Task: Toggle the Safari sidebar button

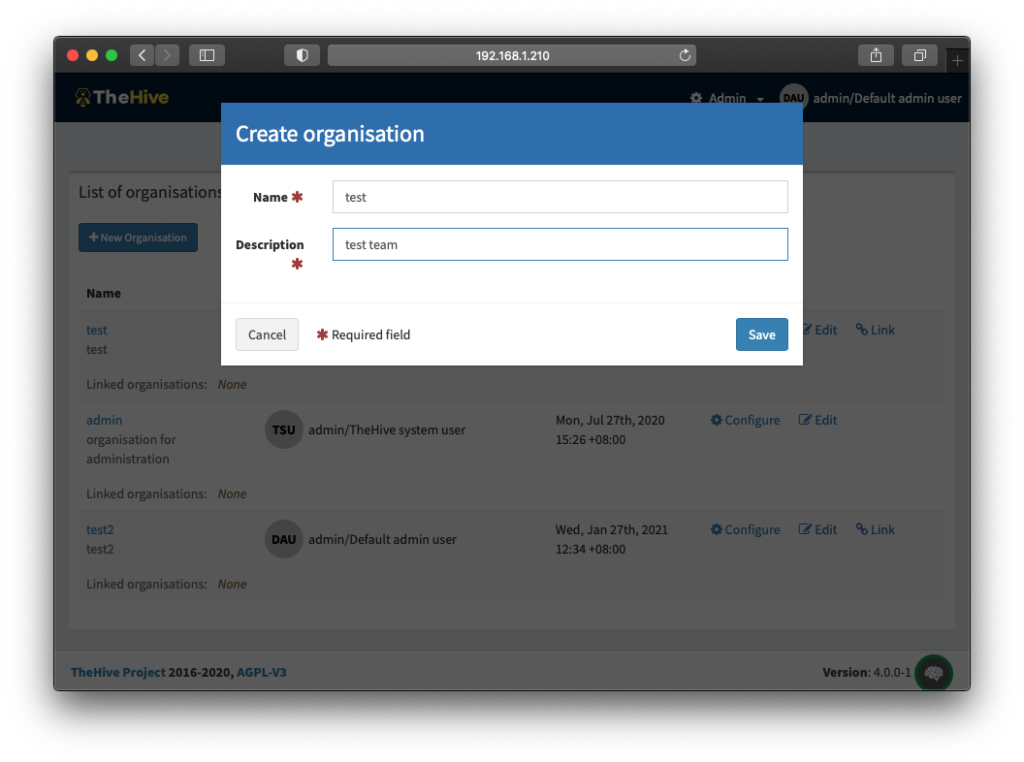Action: pos(207,56)
